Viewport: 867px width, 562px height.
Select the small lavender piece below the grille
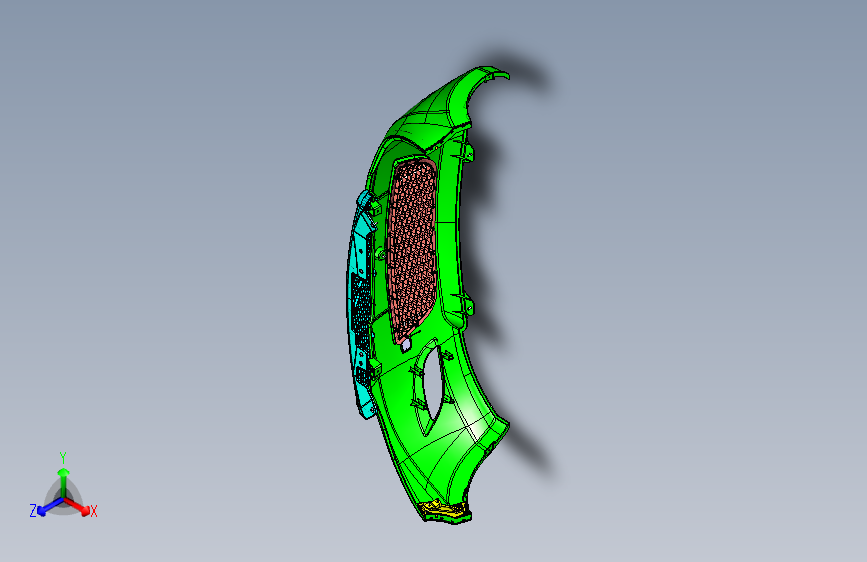[x=406, y=345]
